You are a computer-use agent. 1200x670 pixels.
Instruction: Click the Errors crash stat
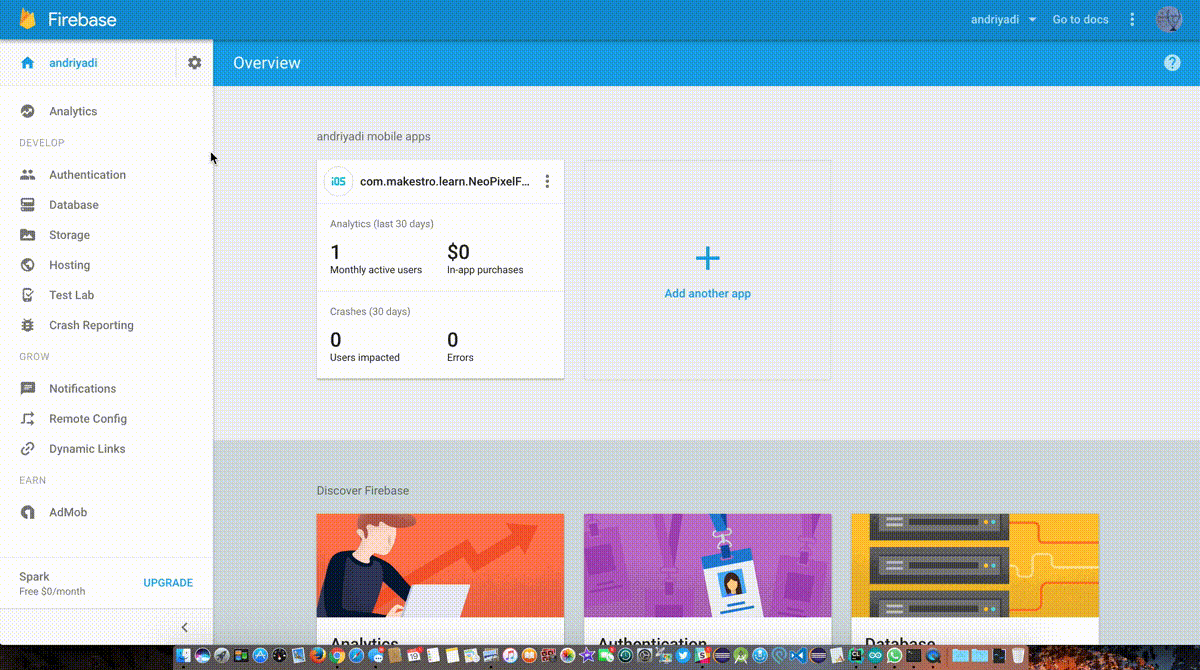click(460, 347)
